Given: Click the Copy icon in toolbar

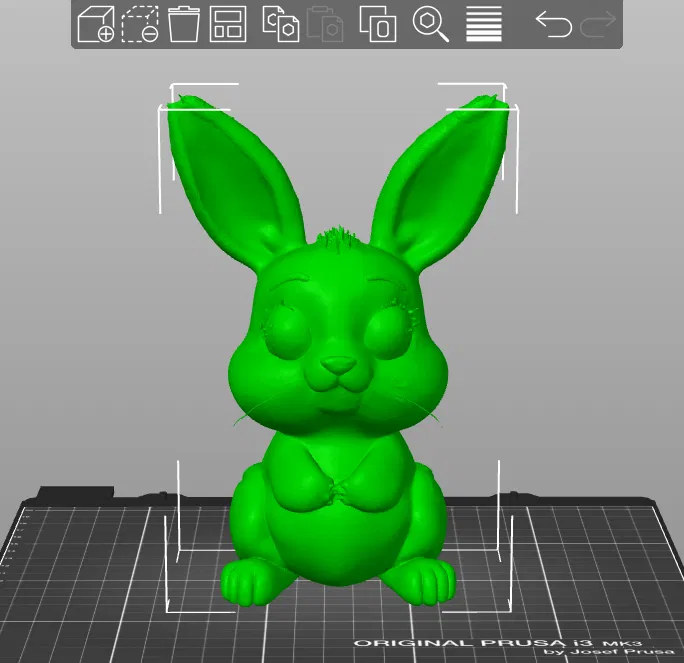Looking at the screenshot, I should [x=281, y=24].
